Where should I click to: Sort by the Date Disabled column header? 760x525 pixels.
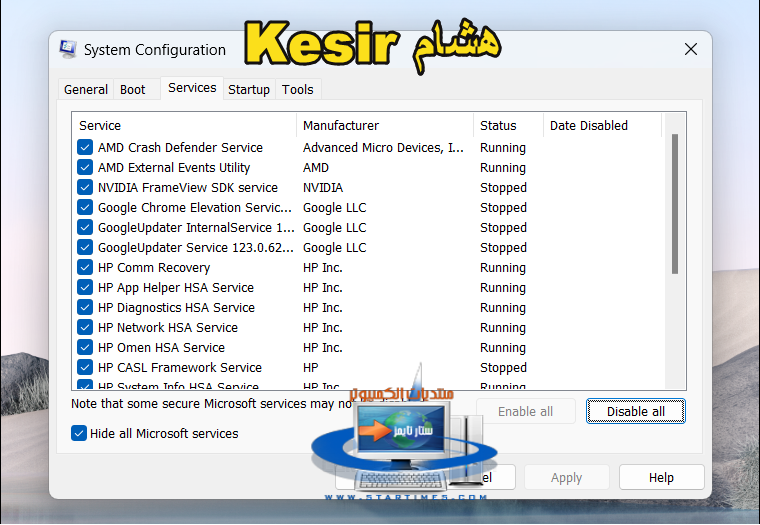tap(602, 126)
